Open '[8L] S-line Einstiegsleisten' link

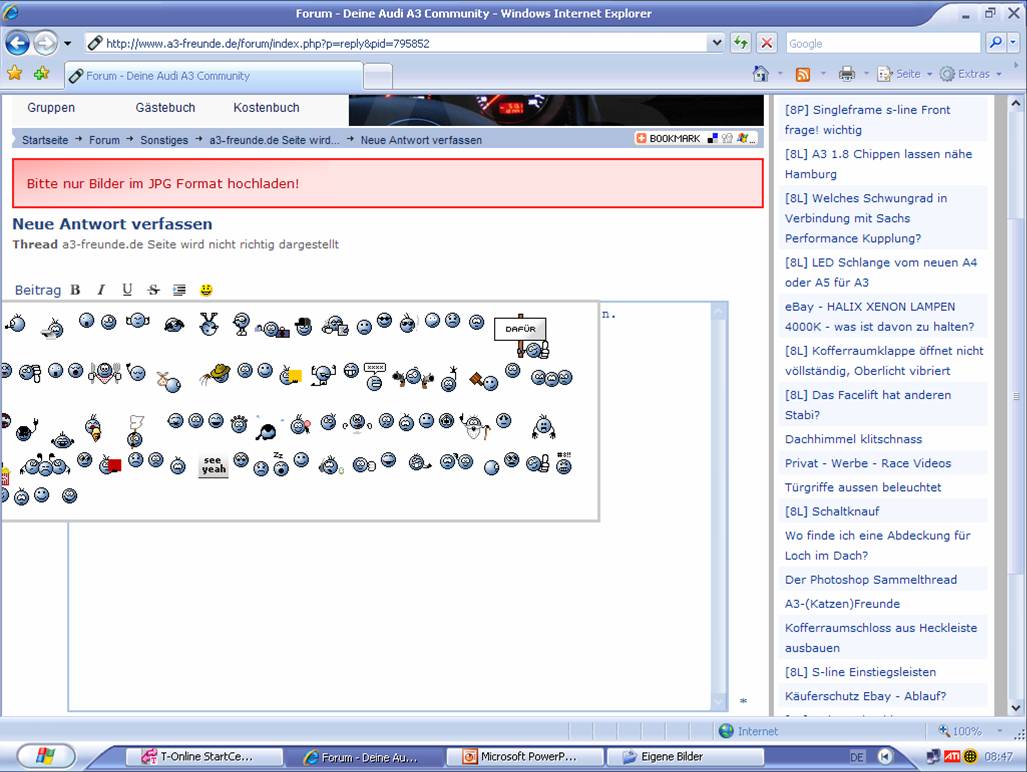pos(860,672)
